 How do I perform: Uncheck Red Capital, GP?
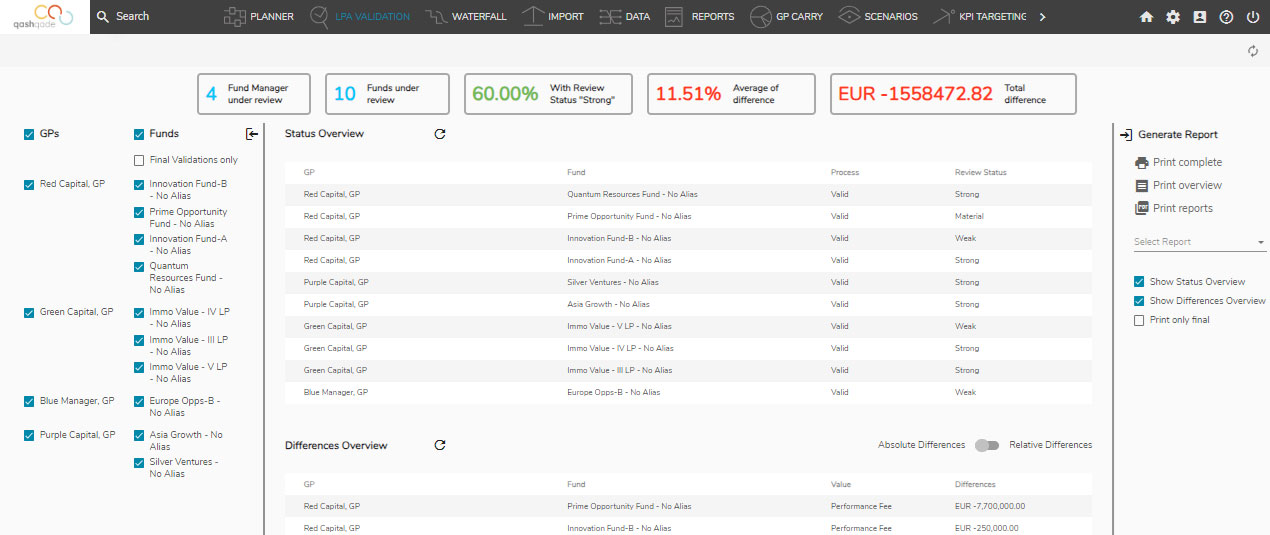point(29,185)
